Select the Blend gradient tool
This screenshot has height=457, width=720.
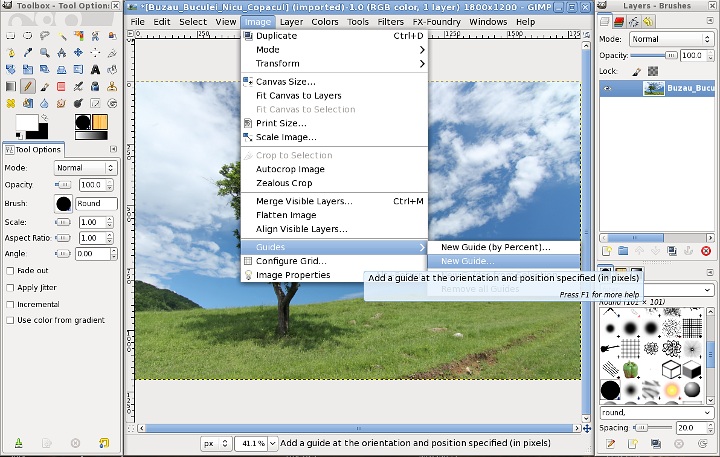coord(11,87)
